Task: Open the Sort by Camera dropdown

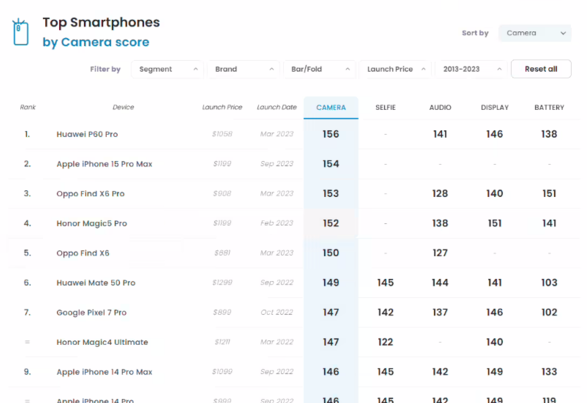Action: [x=535, y=33]
